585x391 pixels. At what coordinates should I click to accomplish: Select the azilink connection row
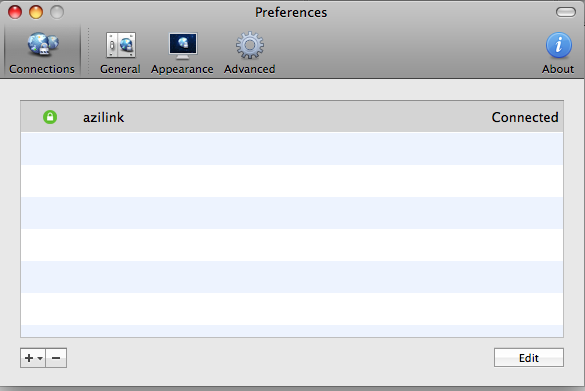coord(292,117)
